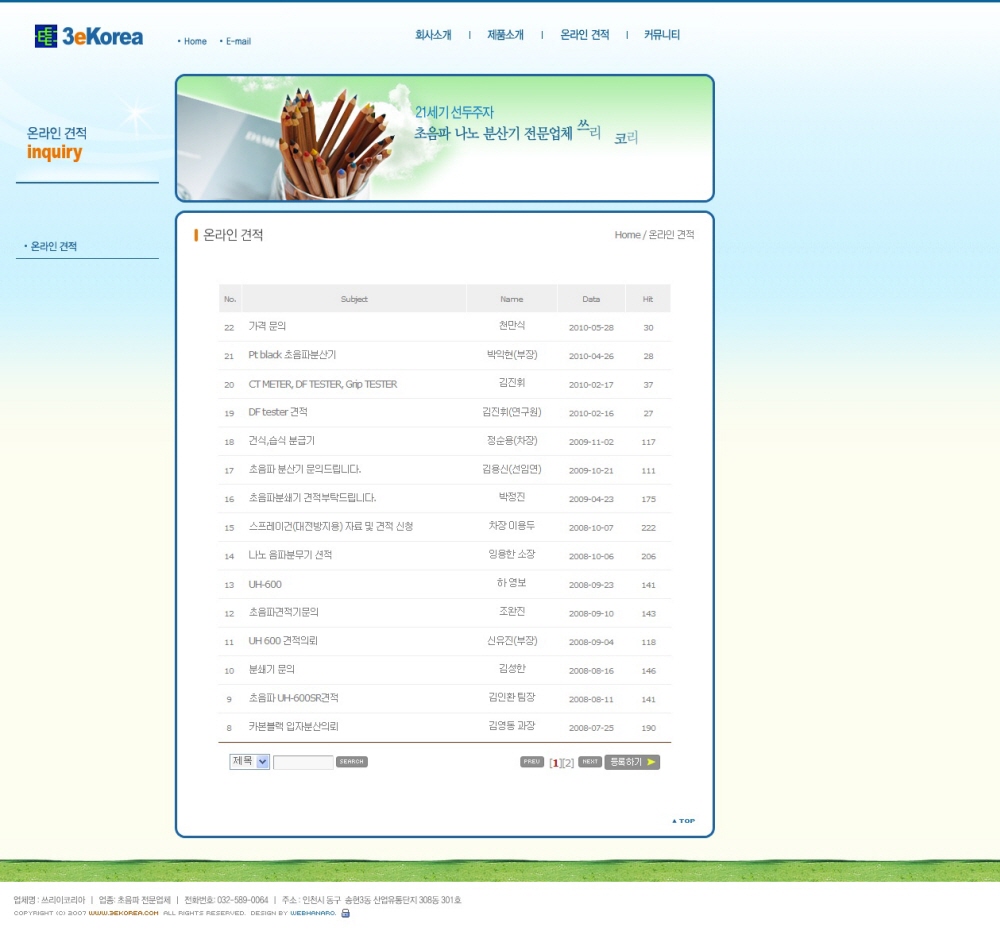Open the post titled UH-600
Viewport: 1000px width, 941px height.
pos(265,584)
